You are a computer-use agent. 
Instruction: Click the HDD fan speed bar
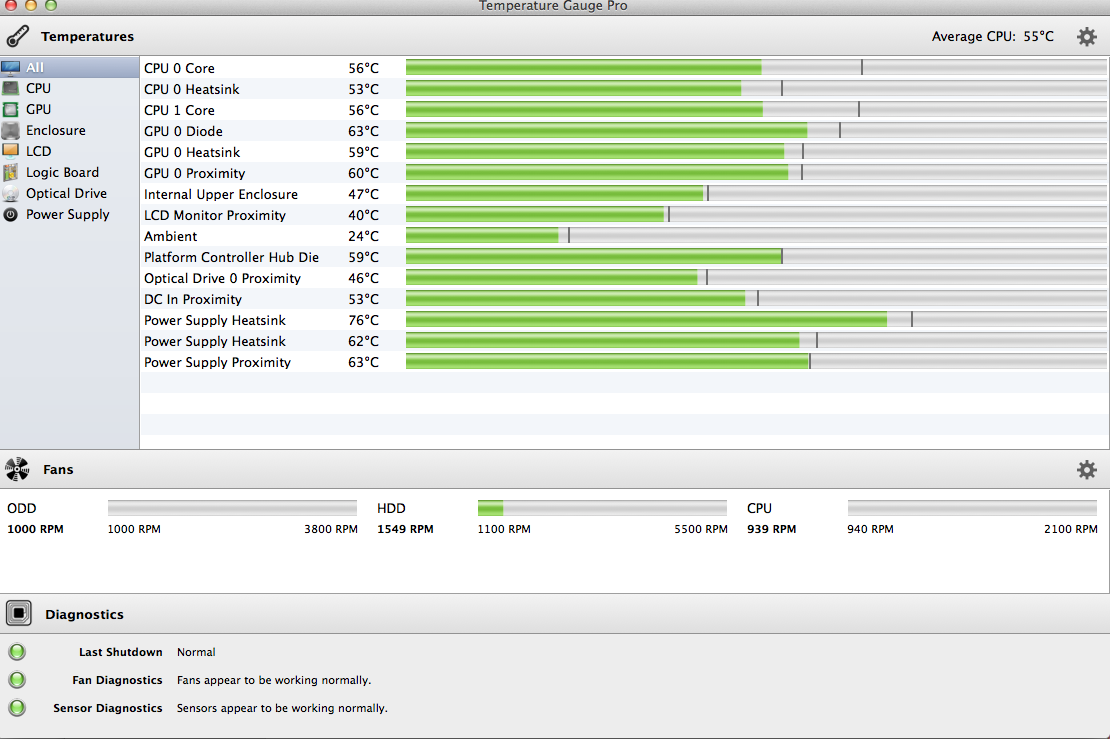(x=602, y=508)
